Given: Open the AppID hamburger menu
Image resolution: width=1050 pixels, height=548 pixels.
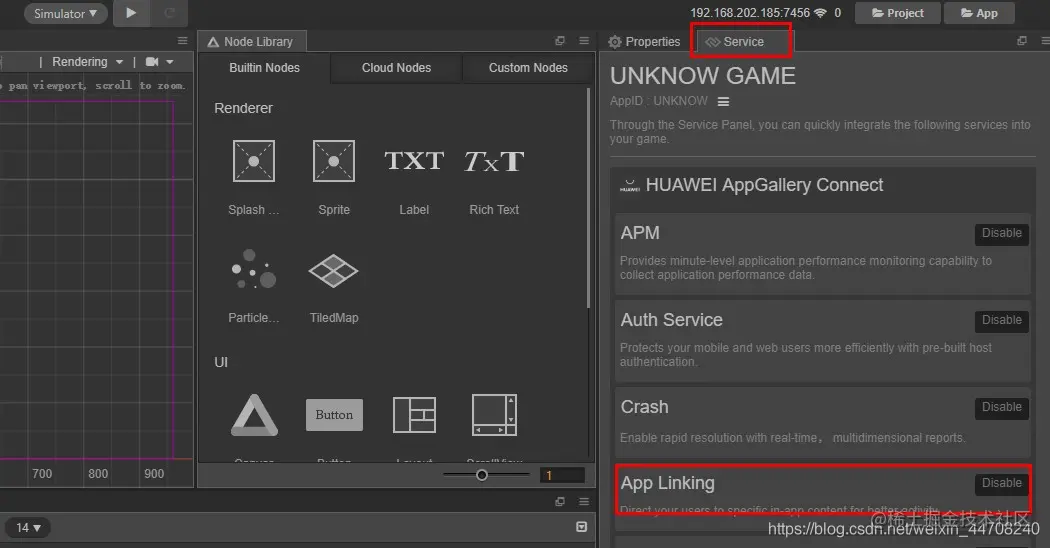Looking at the screenshot, I should (723, 102).
